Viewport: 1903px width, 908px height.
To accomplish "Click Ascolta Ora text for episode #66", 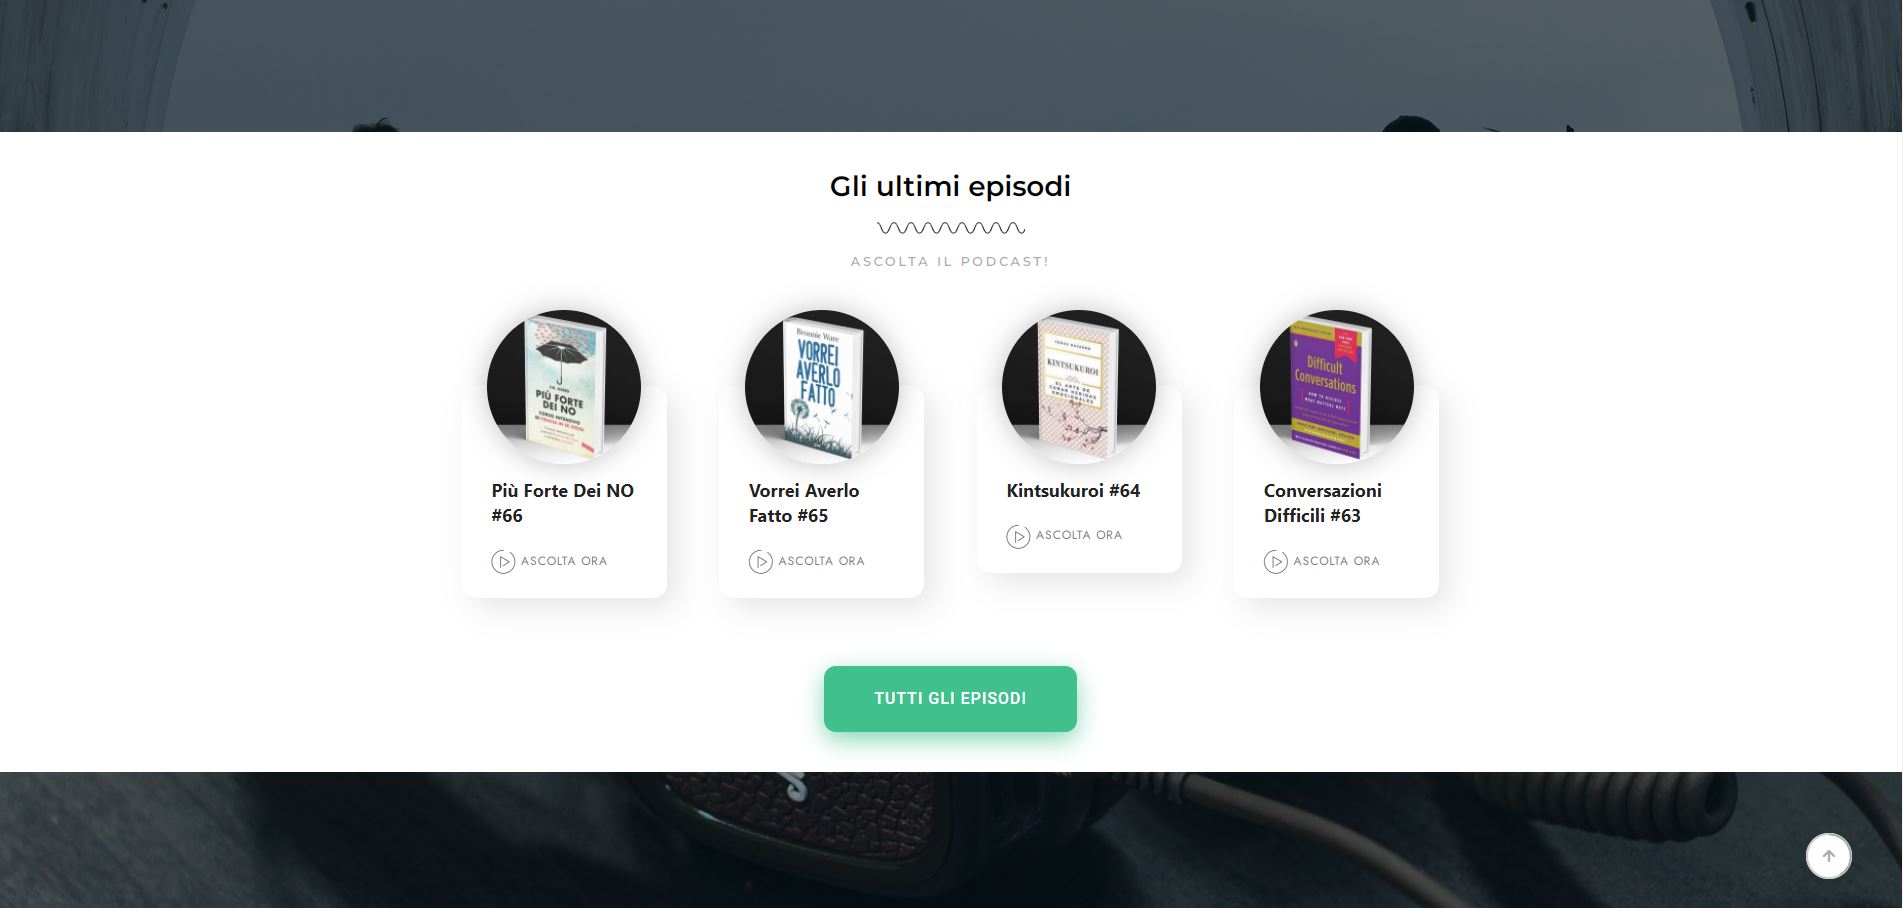I will pos(564,561).
